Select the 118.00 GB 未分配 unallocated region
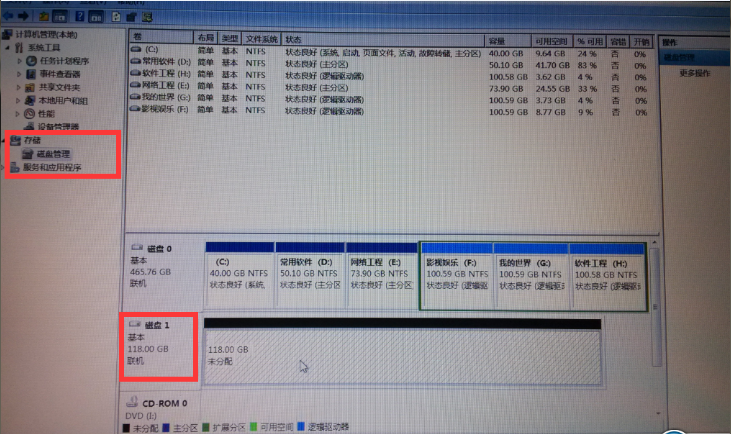The image size is (731, 434). point(403,353)
